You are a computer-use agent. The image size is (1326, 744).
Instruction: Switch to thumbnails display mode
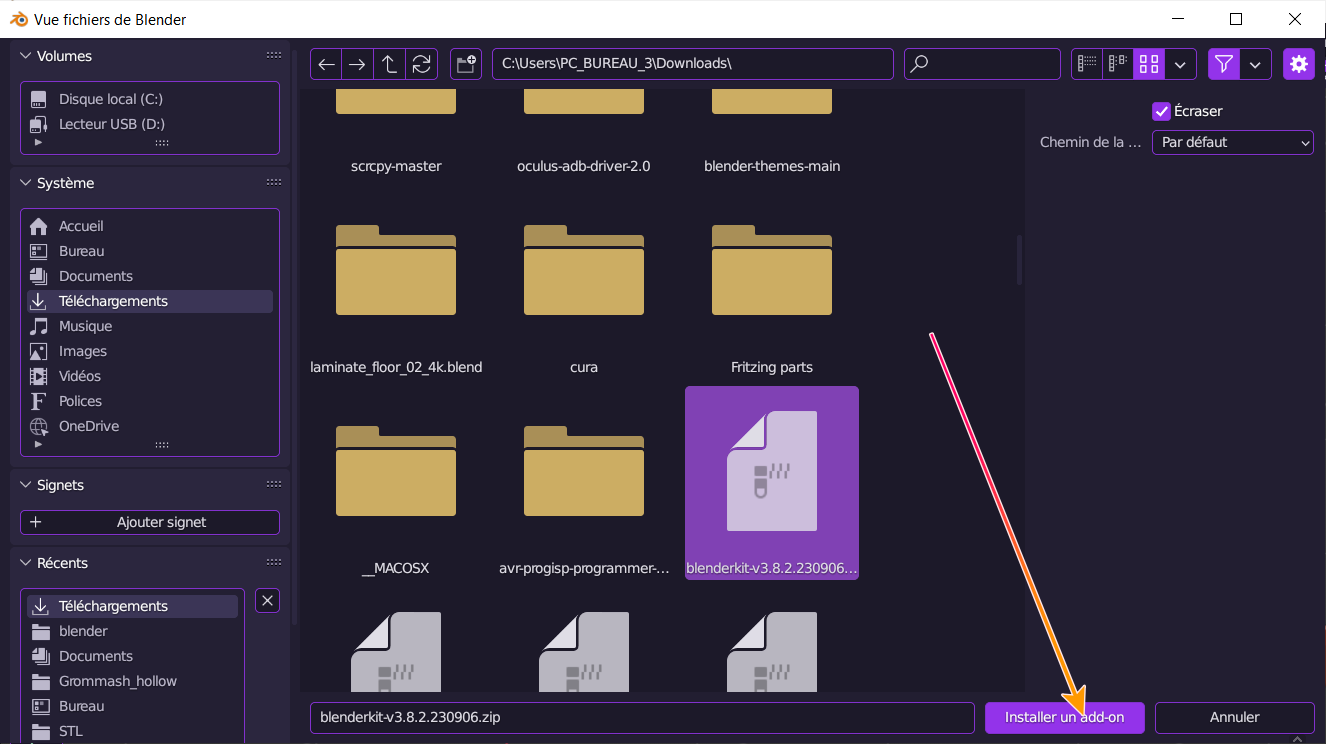[x=1149, y=64]
